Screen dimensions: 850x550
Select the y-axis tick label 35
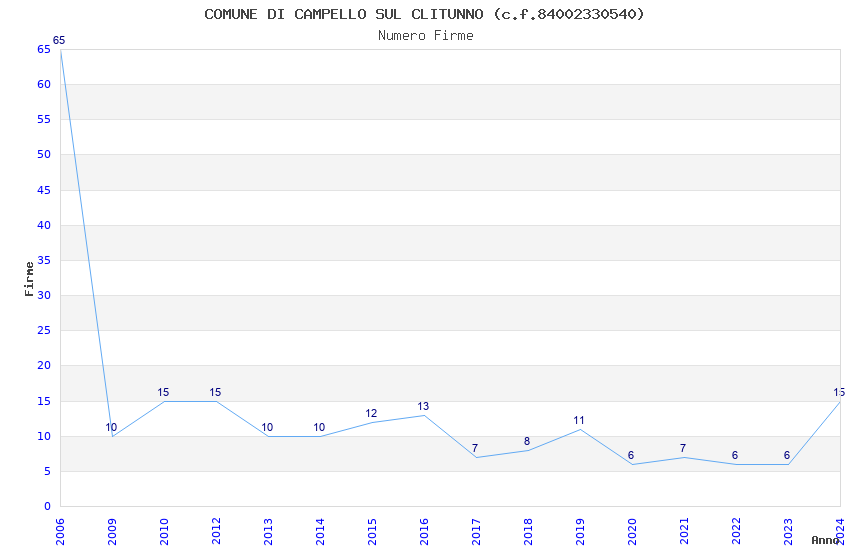point(44,260)
